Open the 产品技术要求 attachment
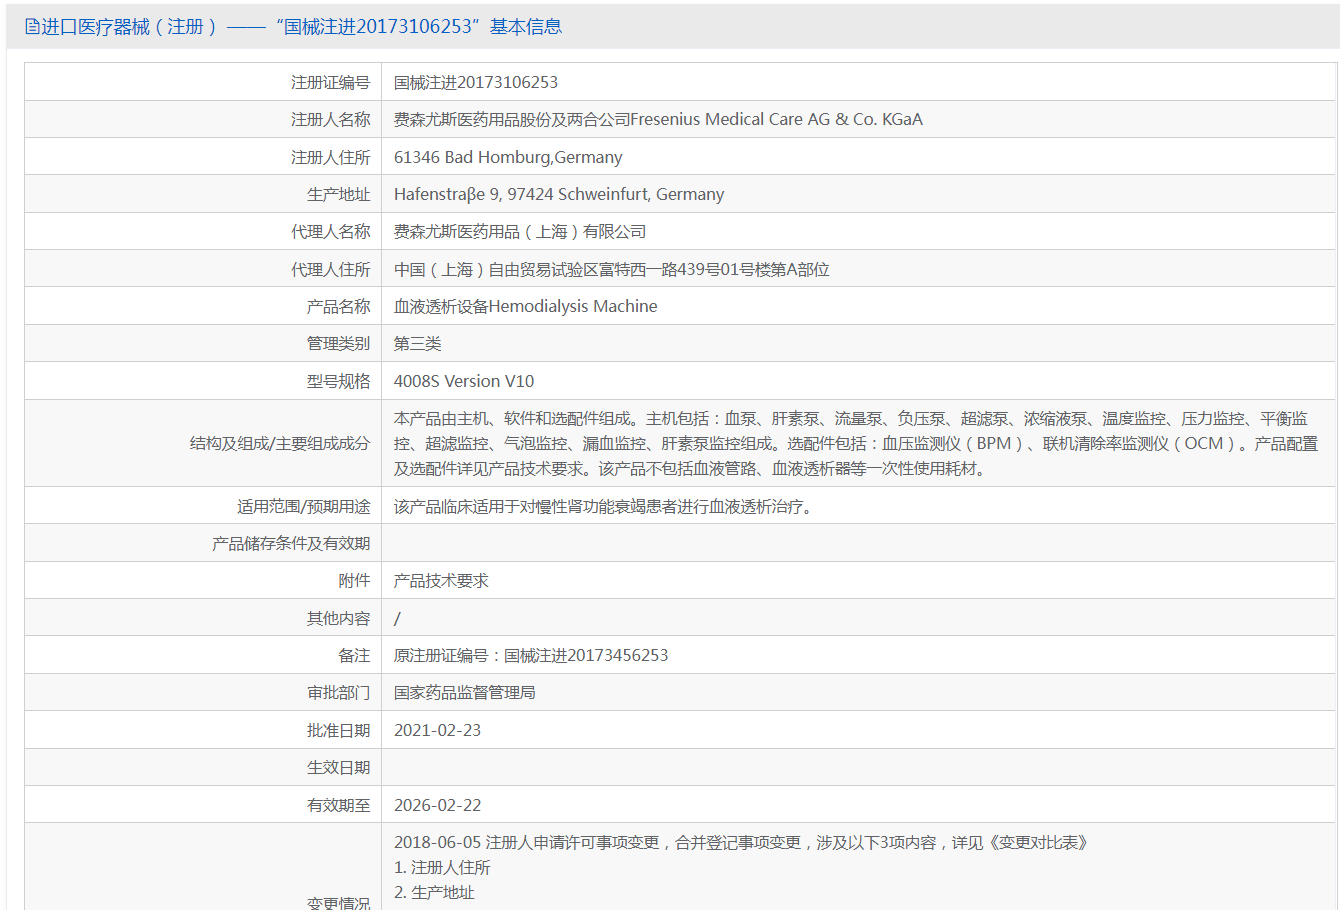This screenshot has width=1340, height=910. [x=441, y=580]
